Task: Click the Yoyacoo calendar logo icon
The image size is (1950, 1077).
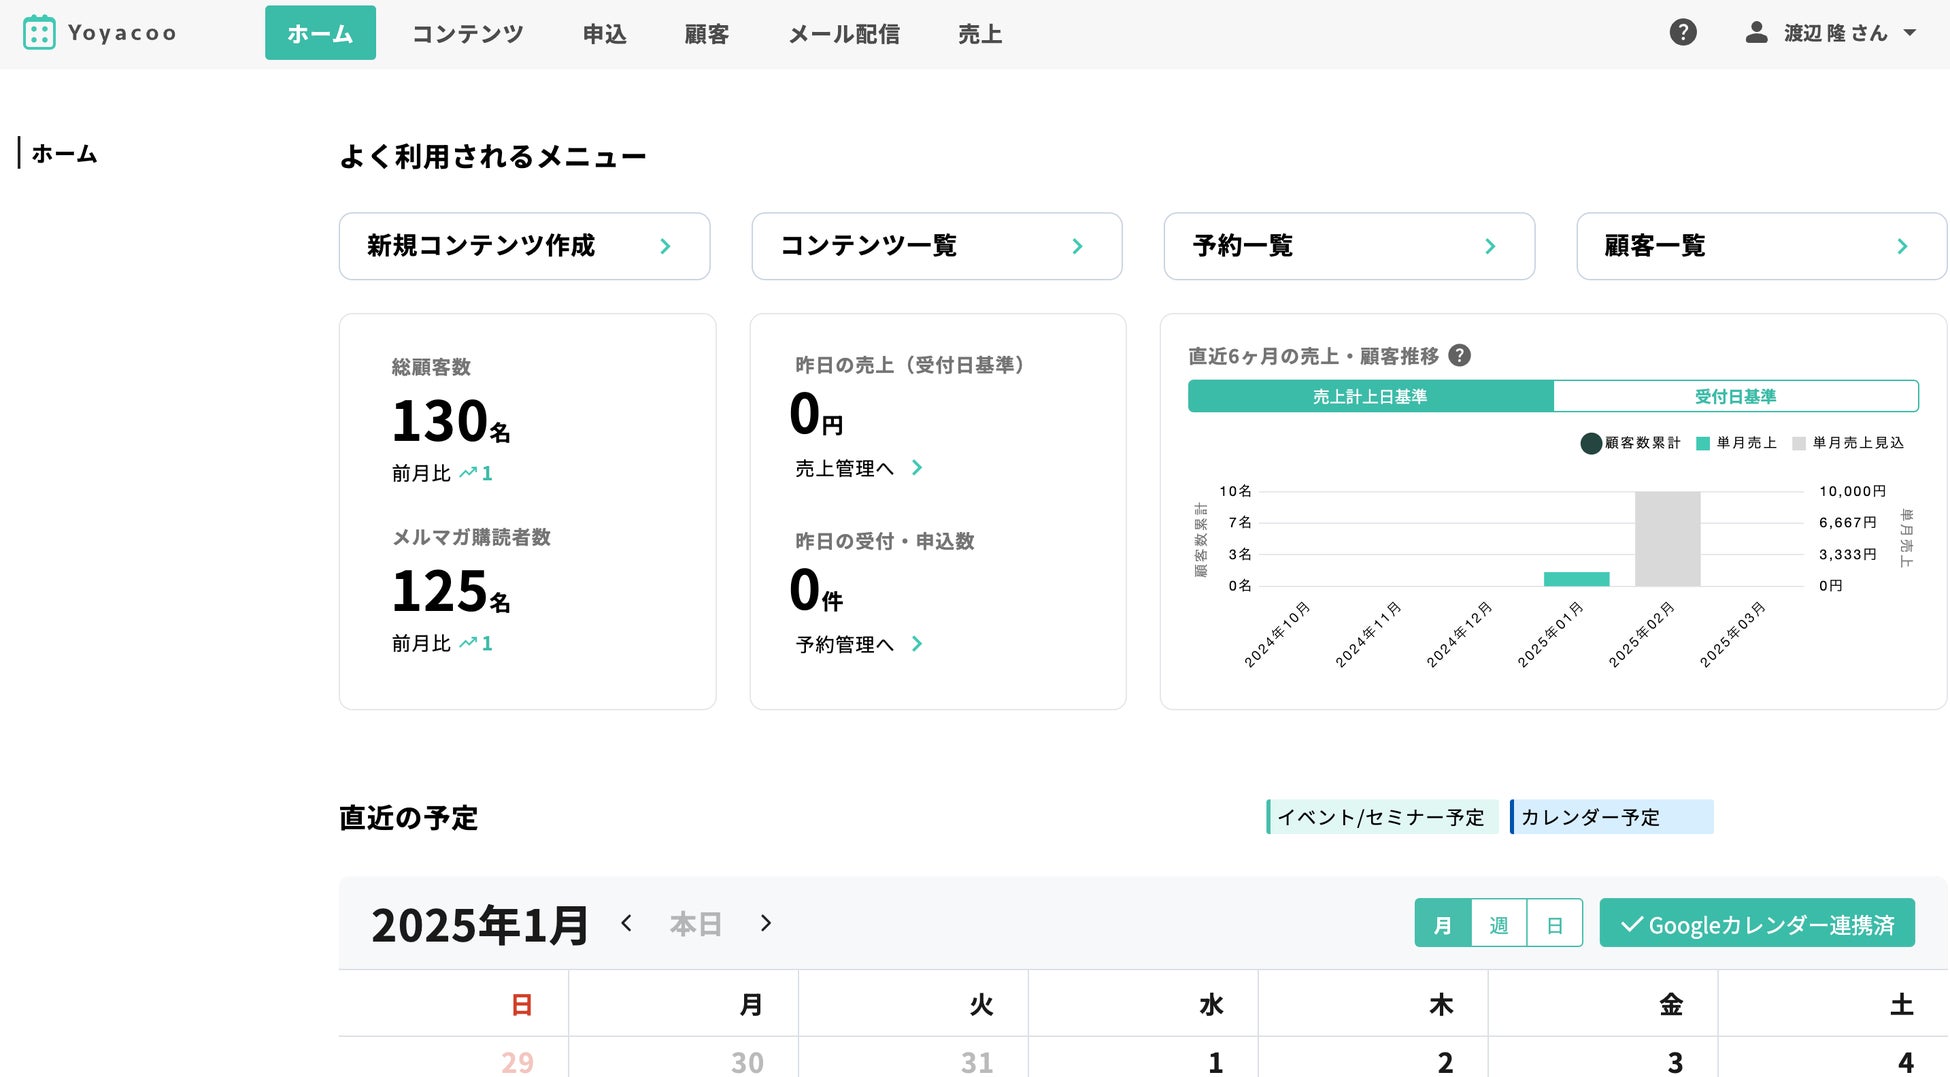Action: tap(39, 33)
